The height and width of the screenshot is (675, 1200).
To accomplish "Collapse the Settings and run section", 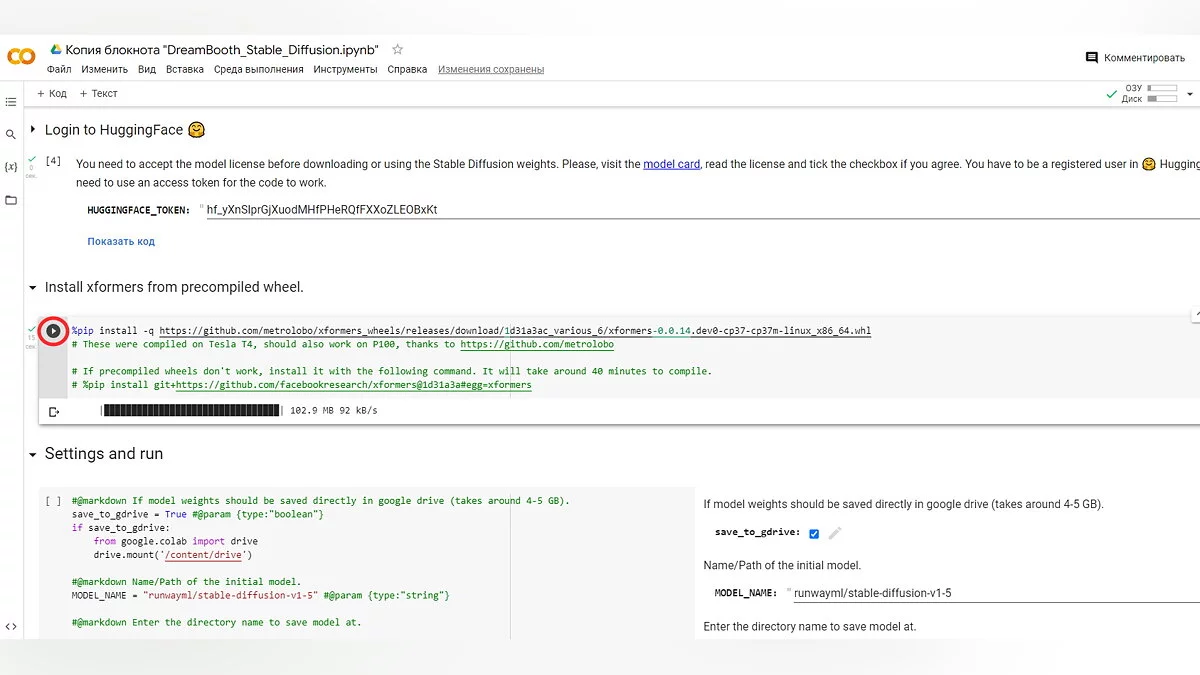I will tap(33, 454).
